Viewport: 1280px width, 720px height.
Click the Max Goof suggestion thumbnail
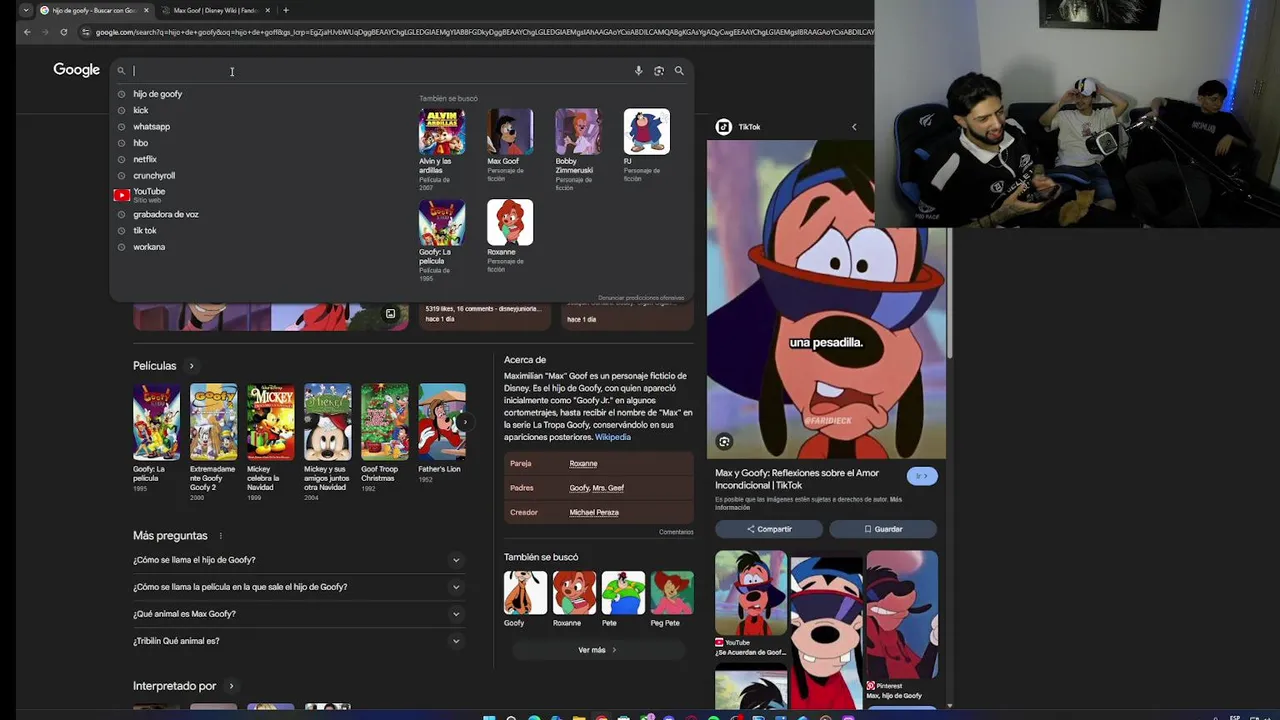510,132
